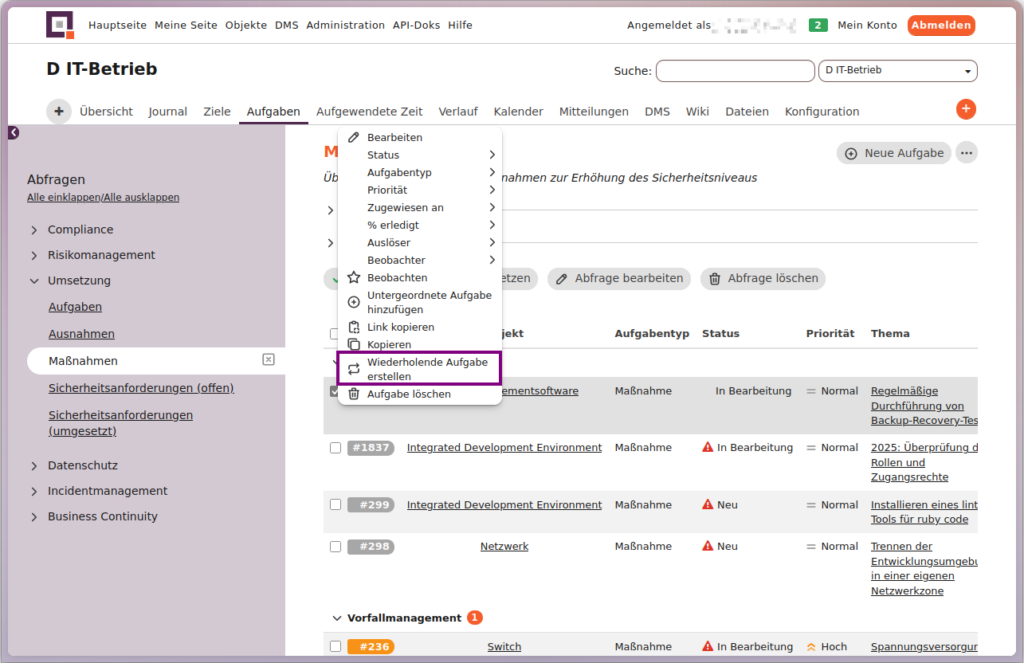Screen dimensions: 1024x663
Task: Click the gray plus button left of Übersicht
Action: pyautogui.click(x=59, y=112)
